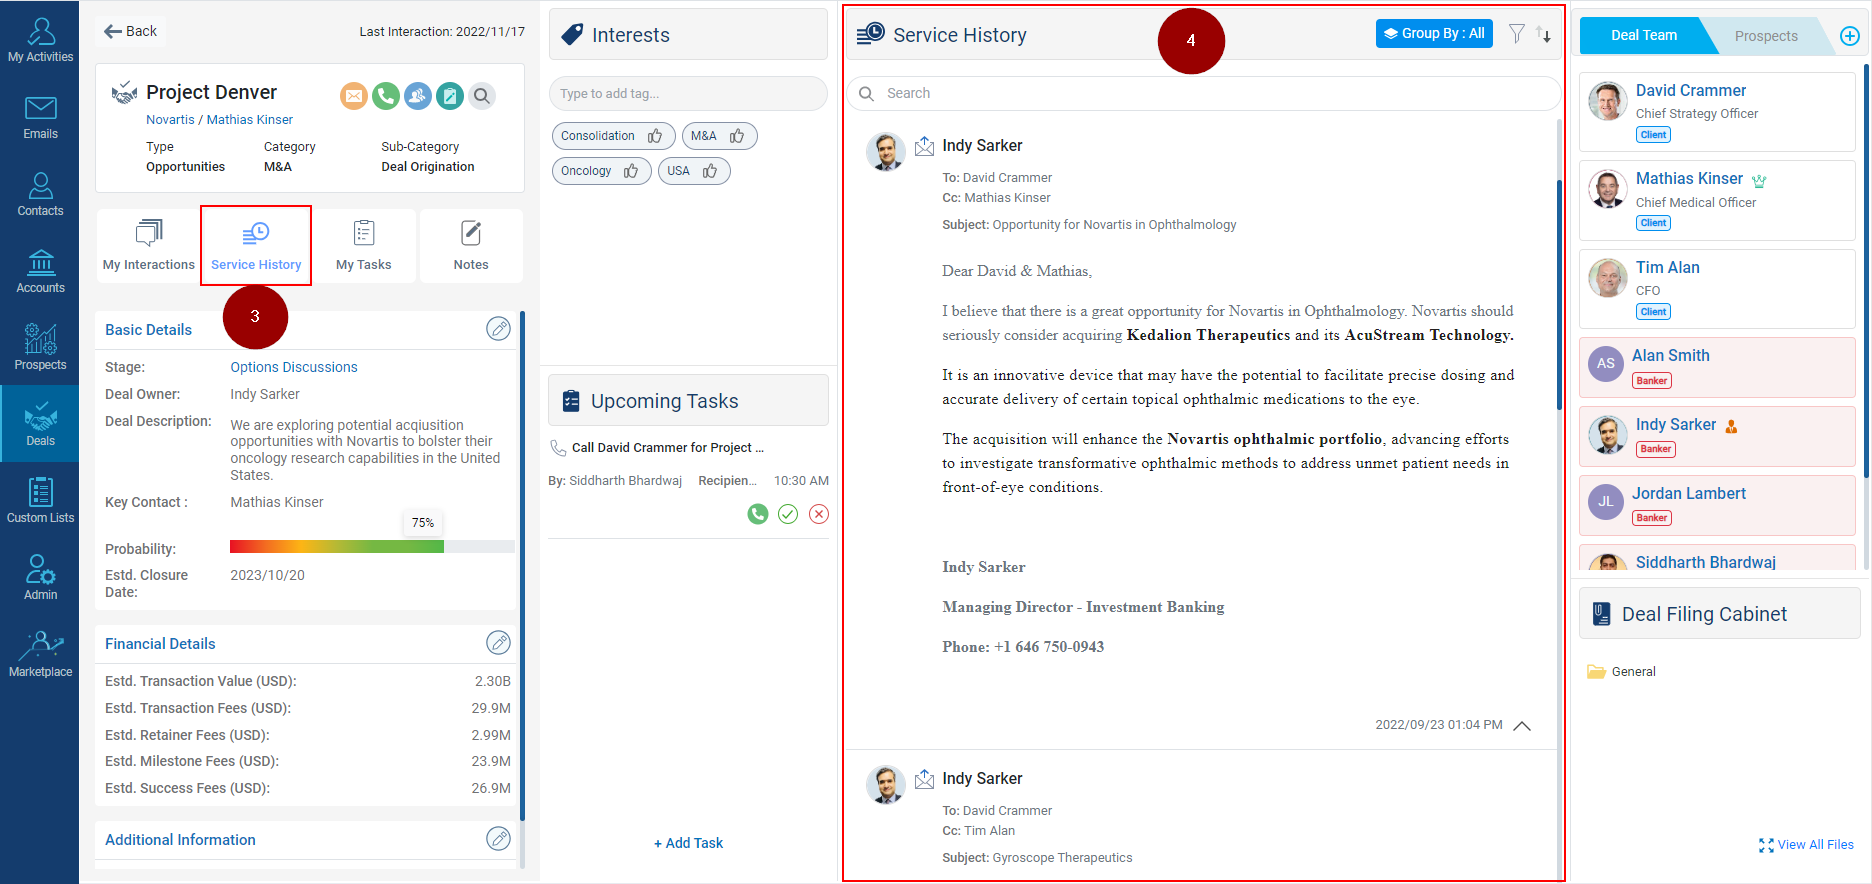Add deal team member with plus icon
This screenshot has width=1872, height=884.
(x=1850, y=36)
